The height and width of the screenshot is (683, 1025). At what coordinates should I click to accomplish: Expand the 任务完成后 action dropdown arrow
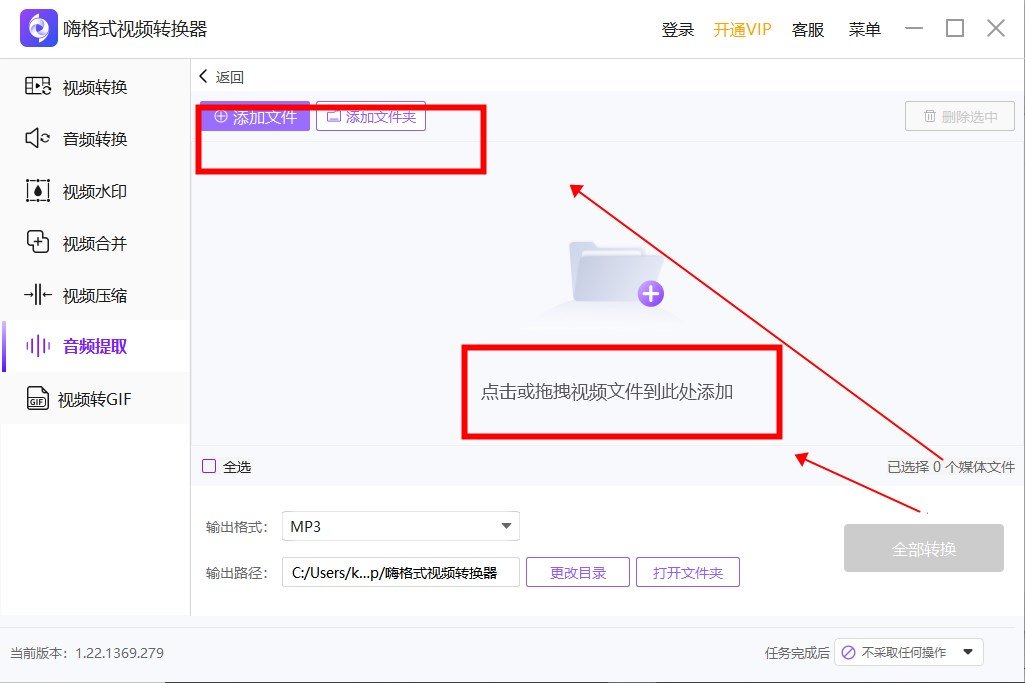[967, 651]
